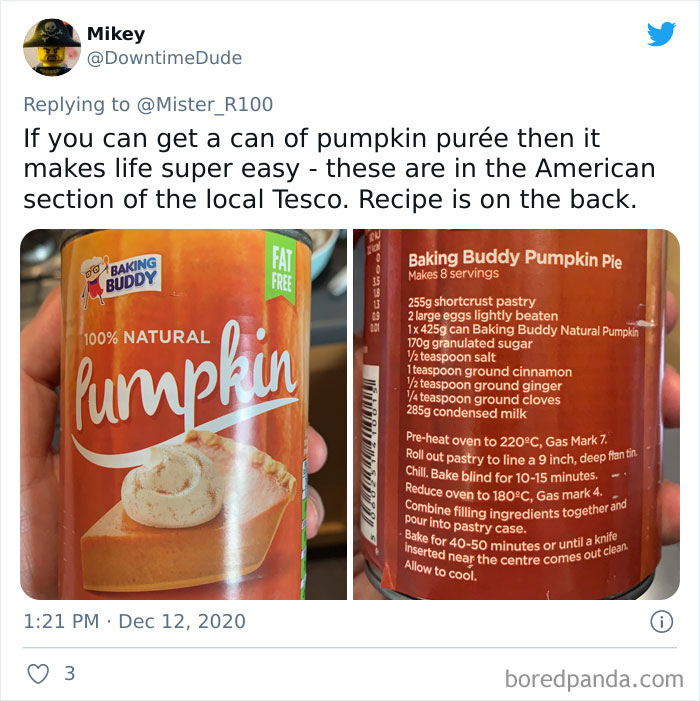Screen dimensions: 700x701
Task: Open the 1:21 PM Dec 12, 2020 timestamp
Action: click(x=135, y=621)
